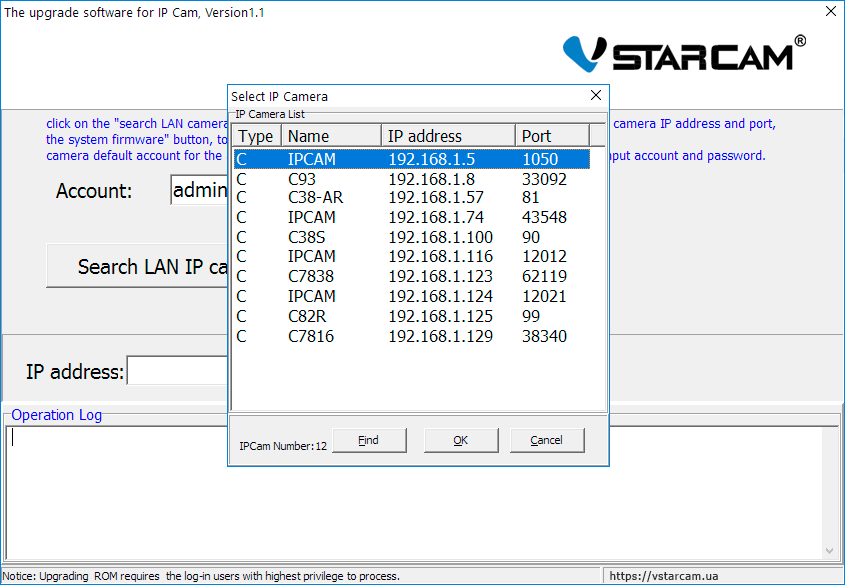
Task: Sort by the IP address column header
Action: tap(448, 136)
